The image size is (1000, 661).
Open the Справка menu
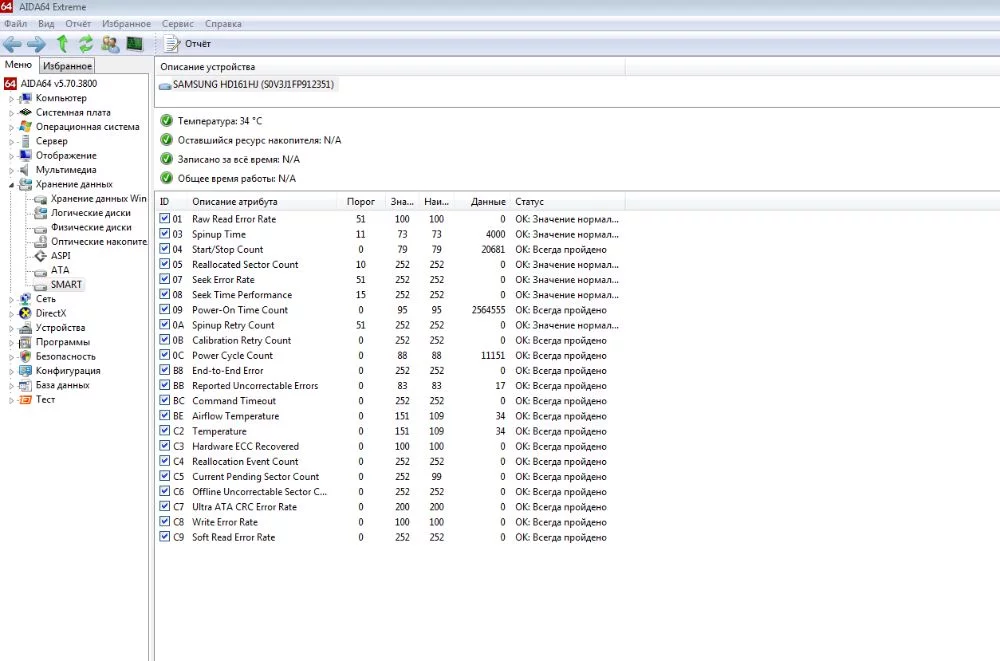(223, 24)
